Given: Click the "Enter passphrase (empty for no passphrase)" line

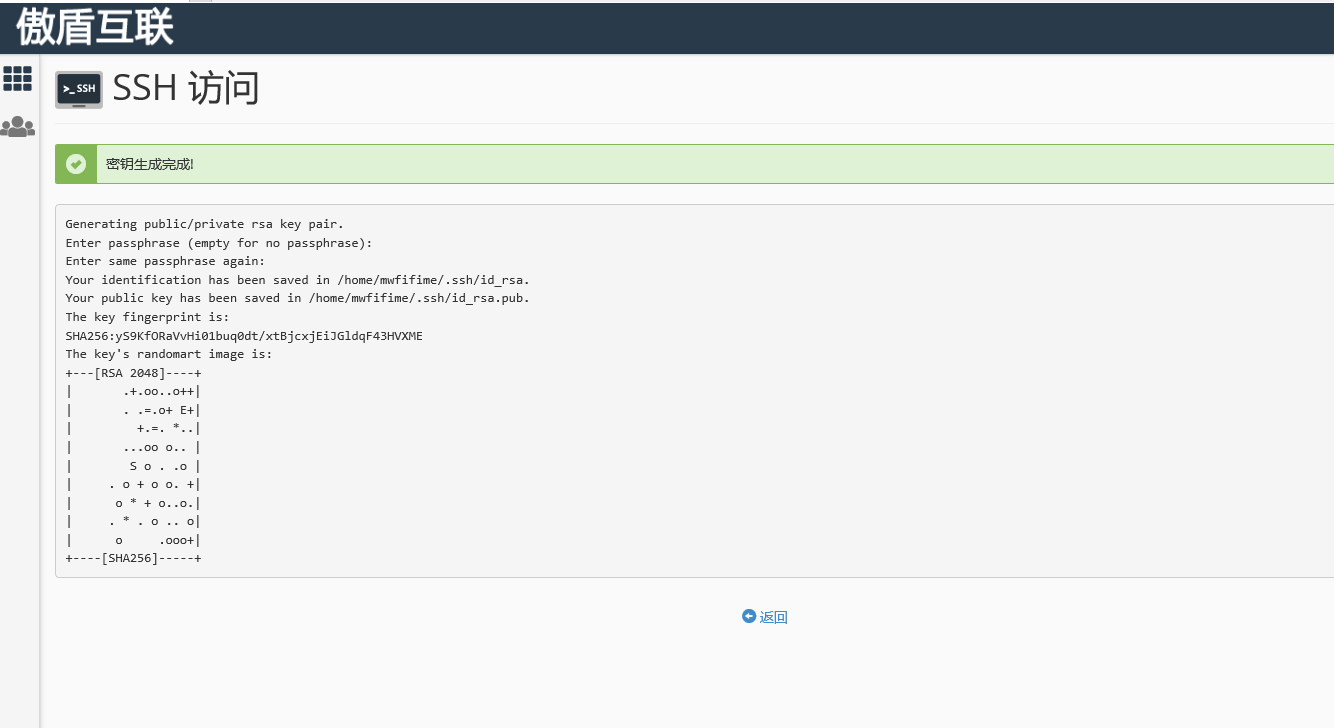Looking at the screenshot, I should coord(218,243).
